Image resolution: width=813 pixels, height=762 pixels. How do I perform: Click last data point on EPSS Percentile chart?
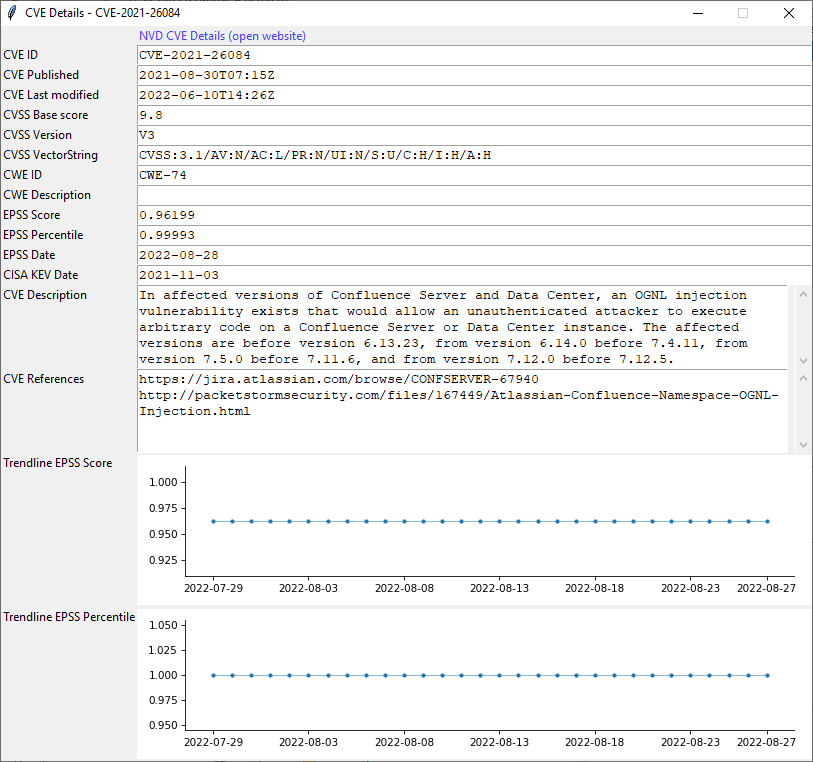(x=767, y=675)
